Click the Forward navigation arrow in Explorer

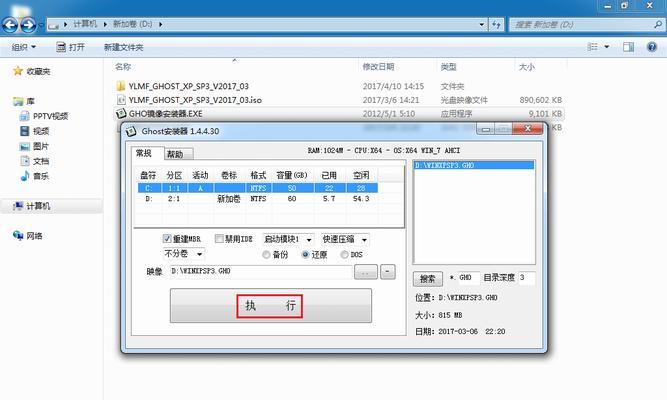[28, 25]
